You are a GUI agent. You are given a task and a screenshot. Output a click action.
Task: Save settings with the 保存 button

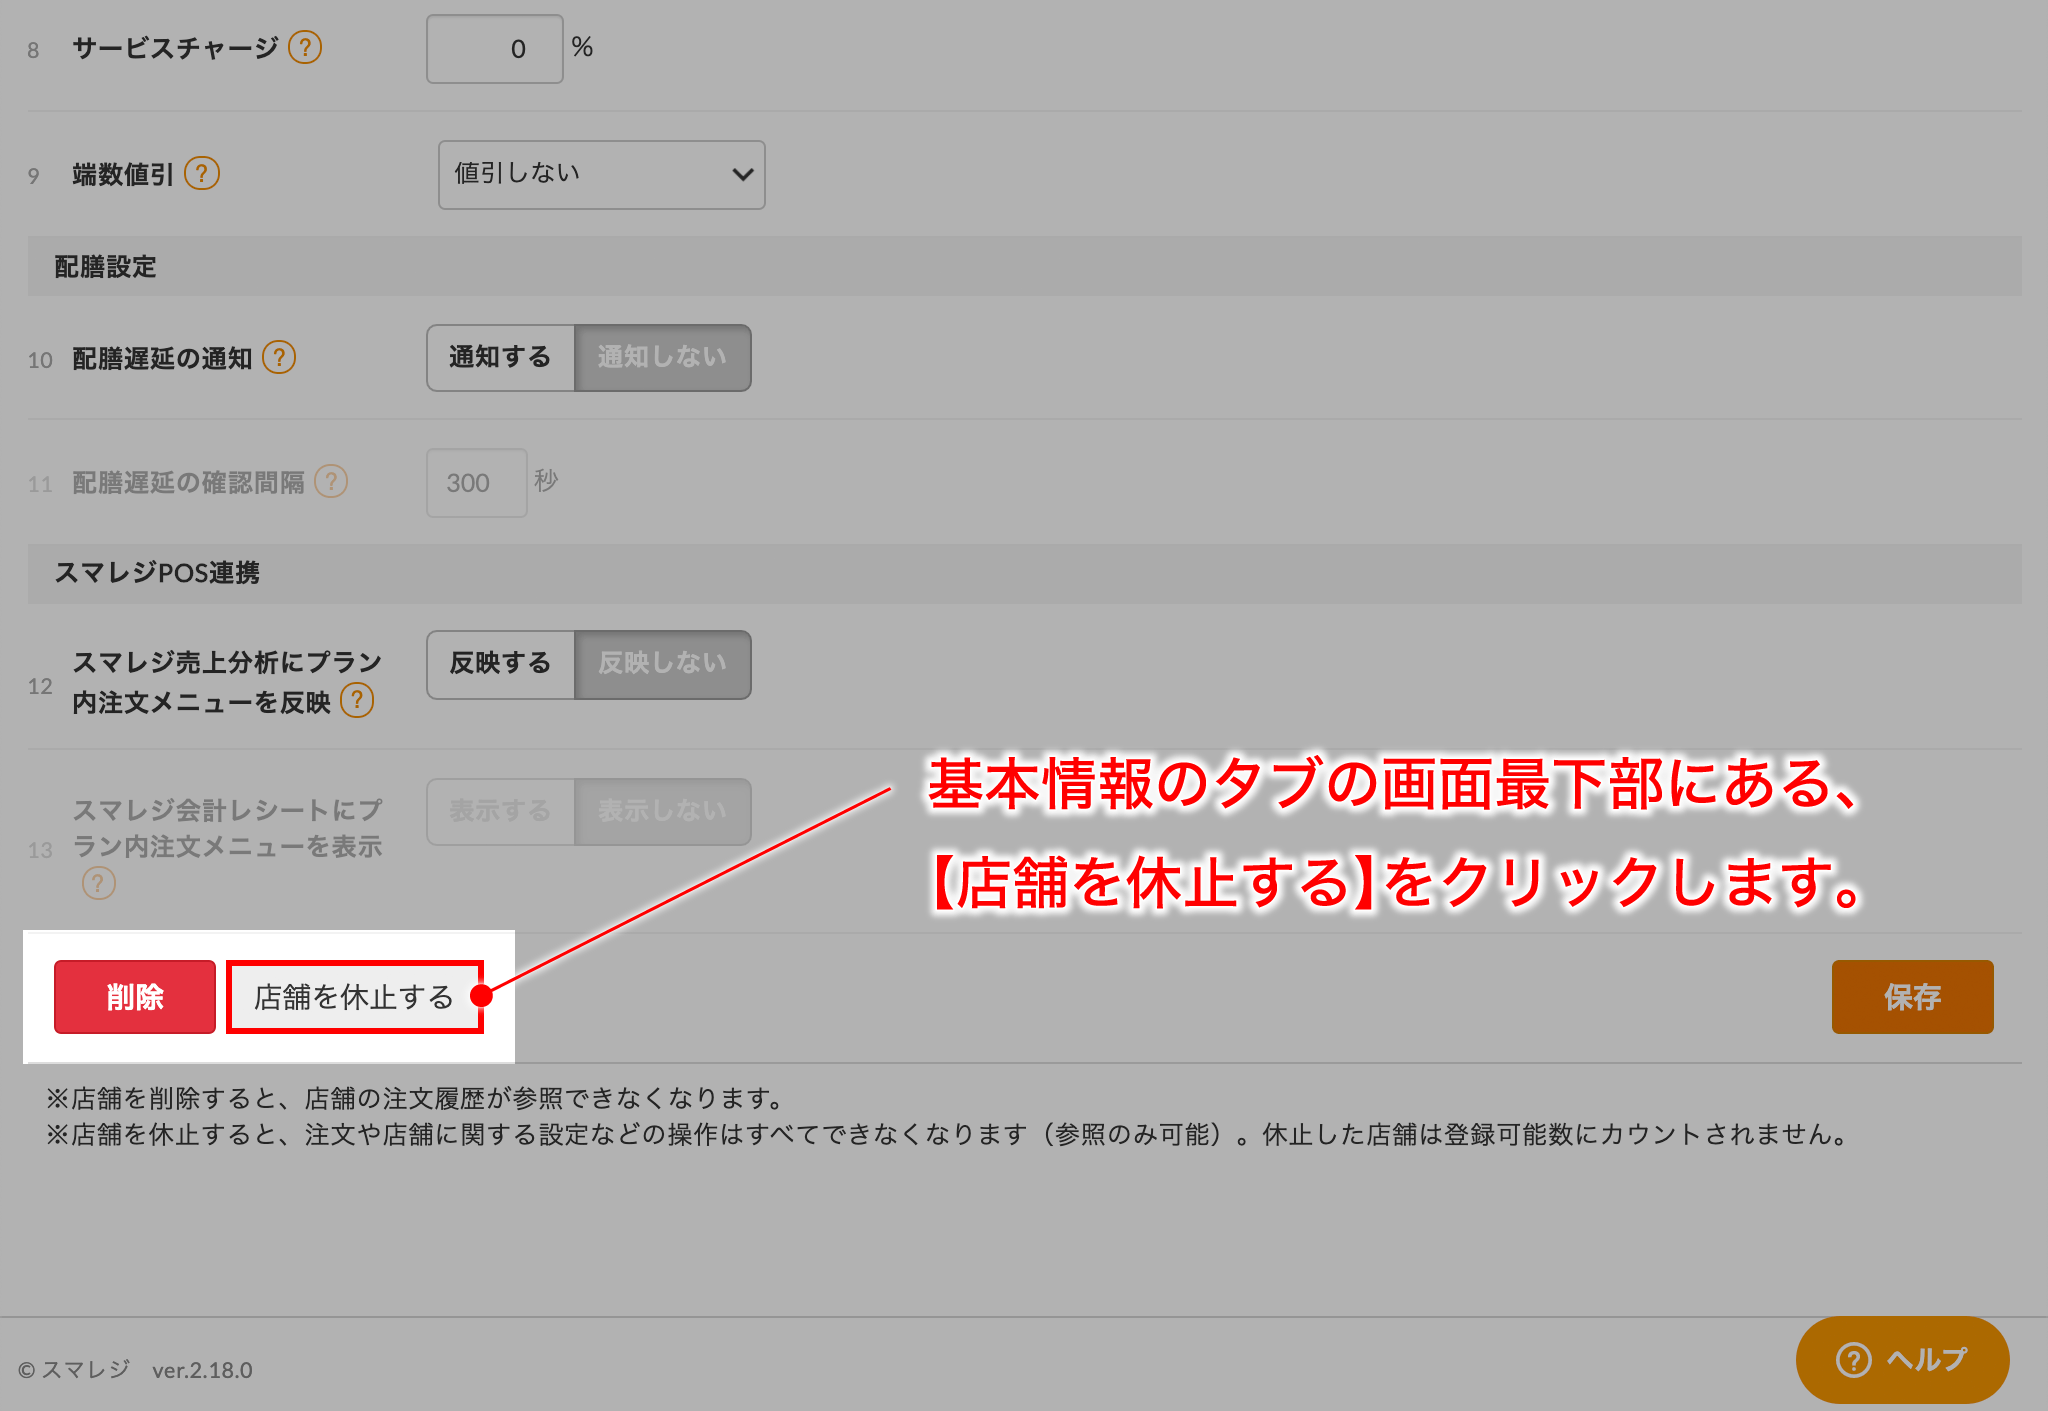(1912, 996)
